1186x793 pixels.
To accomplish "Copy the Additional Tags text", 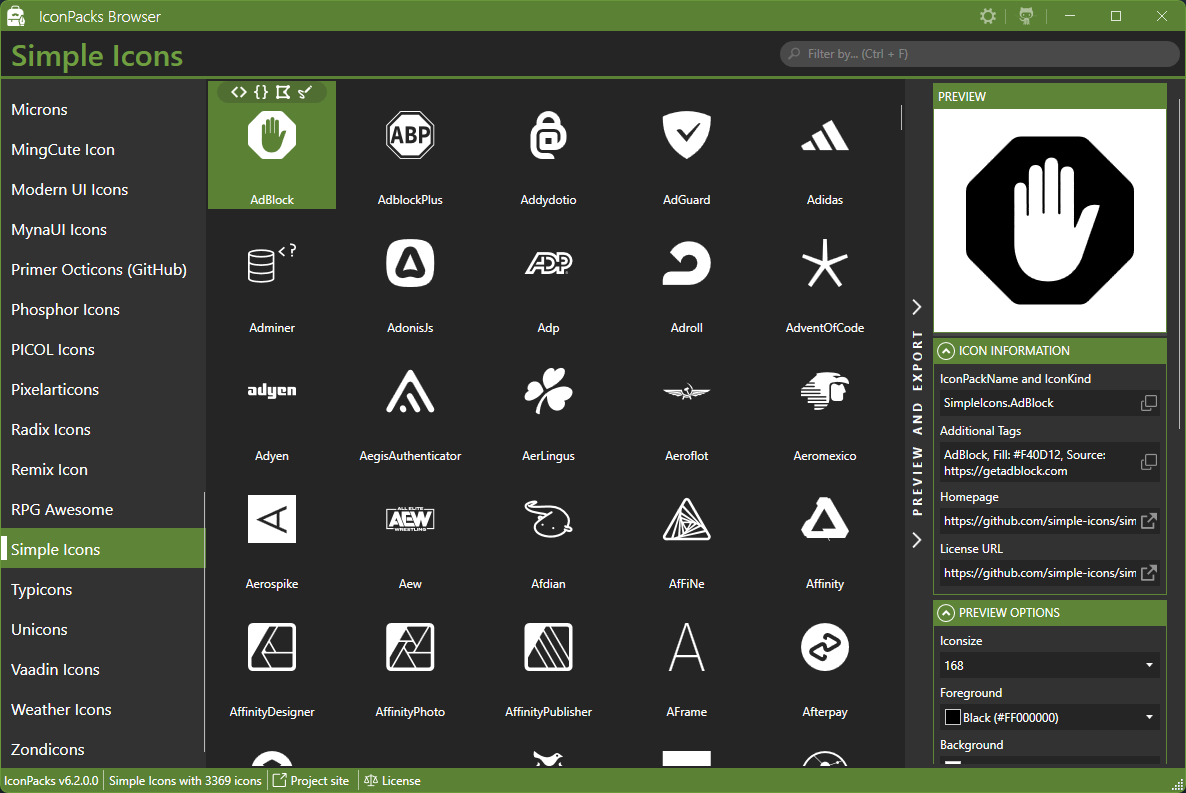I will (x=1148, y=462).
